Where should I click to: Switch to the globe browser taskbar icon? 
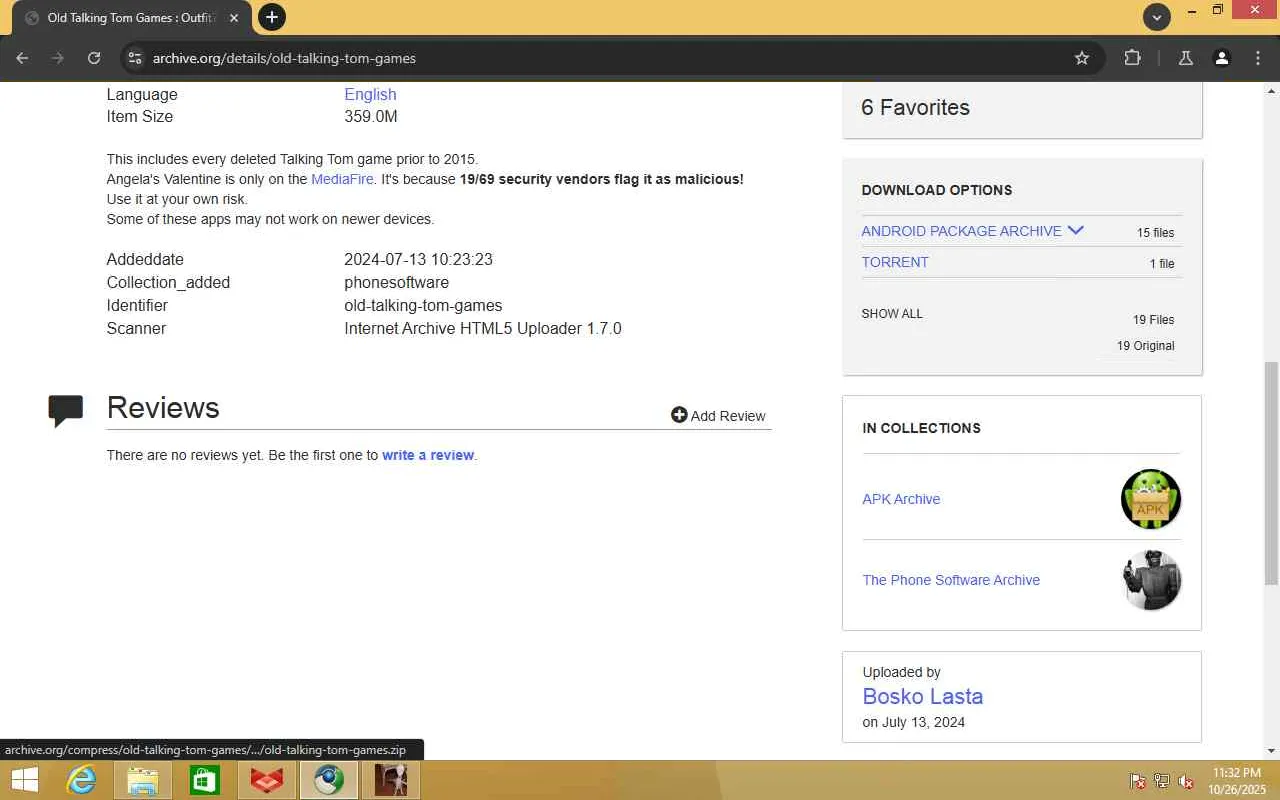pos(329,780)
